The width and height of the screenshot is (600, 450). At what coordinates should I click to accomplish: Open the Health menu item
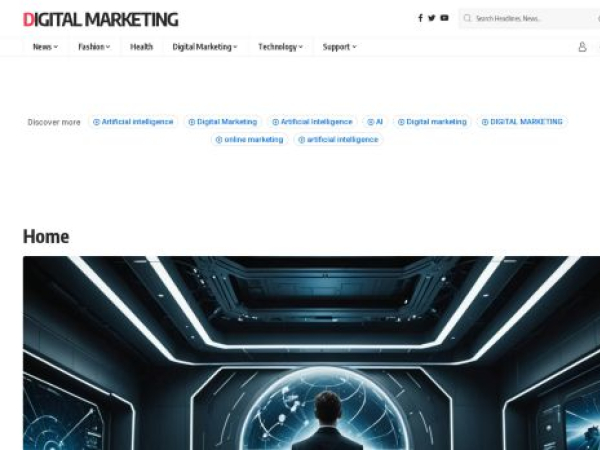(141, 47)
